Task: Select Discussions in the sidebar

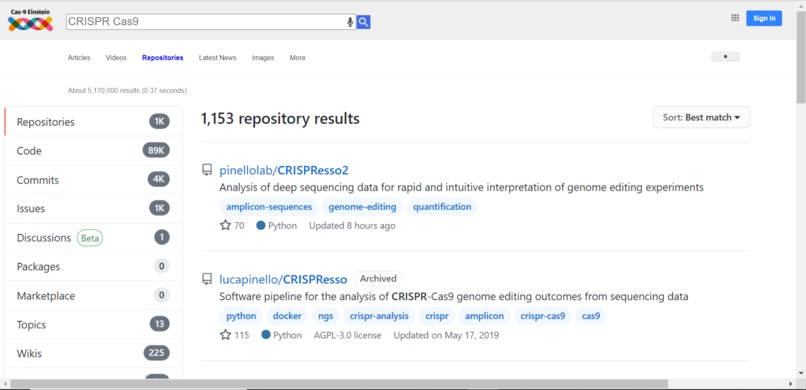Action: point(93,237)
